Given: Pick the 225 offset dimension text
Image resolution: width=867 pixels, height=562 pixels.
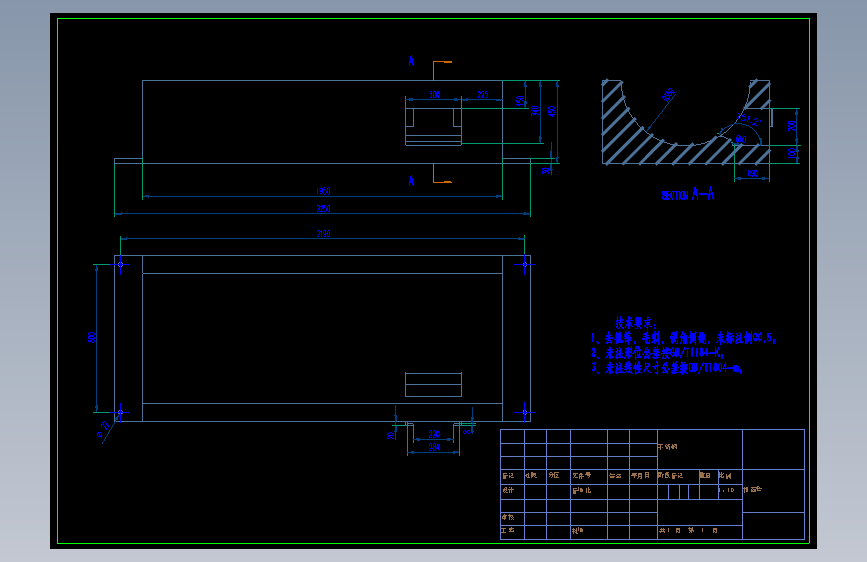Looking at the screenshot, I should pyautogui.click(x=483, y=95).
